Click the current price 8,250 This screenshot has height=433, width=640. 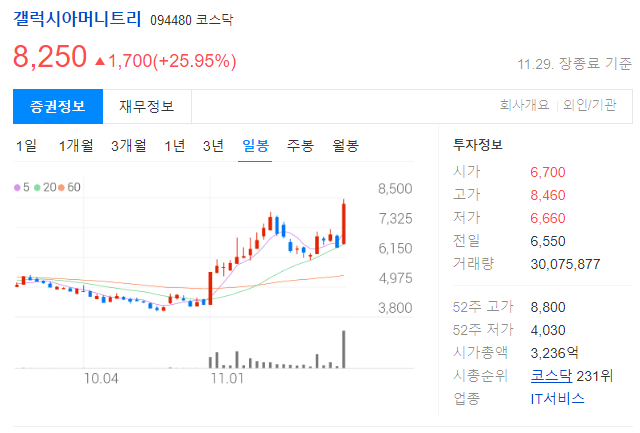pyautogui.click(x=50, y=56)
